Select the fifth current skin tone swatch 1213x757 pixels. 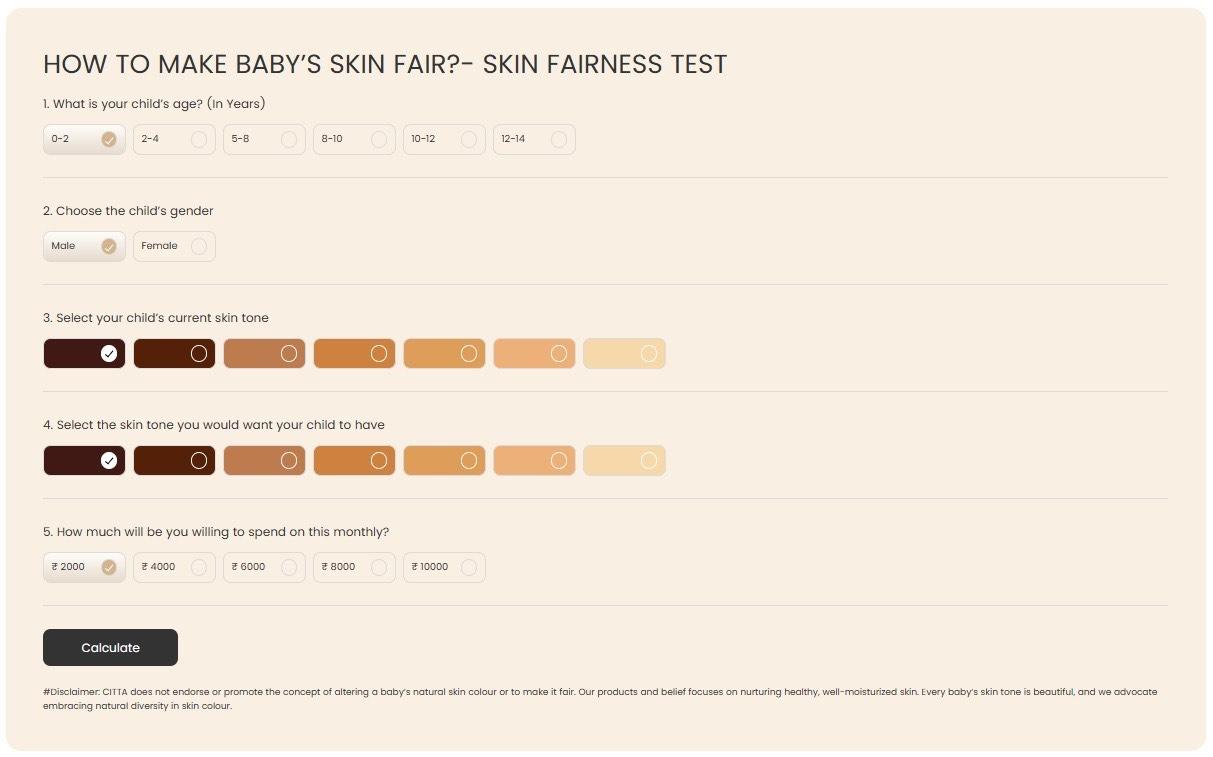tap(444, 353)
